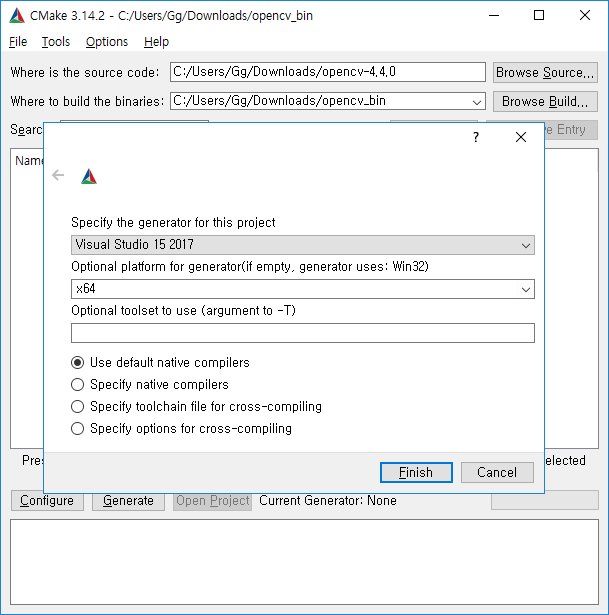
Task: Click the optional toolset input field
Action: pos(303,333)
